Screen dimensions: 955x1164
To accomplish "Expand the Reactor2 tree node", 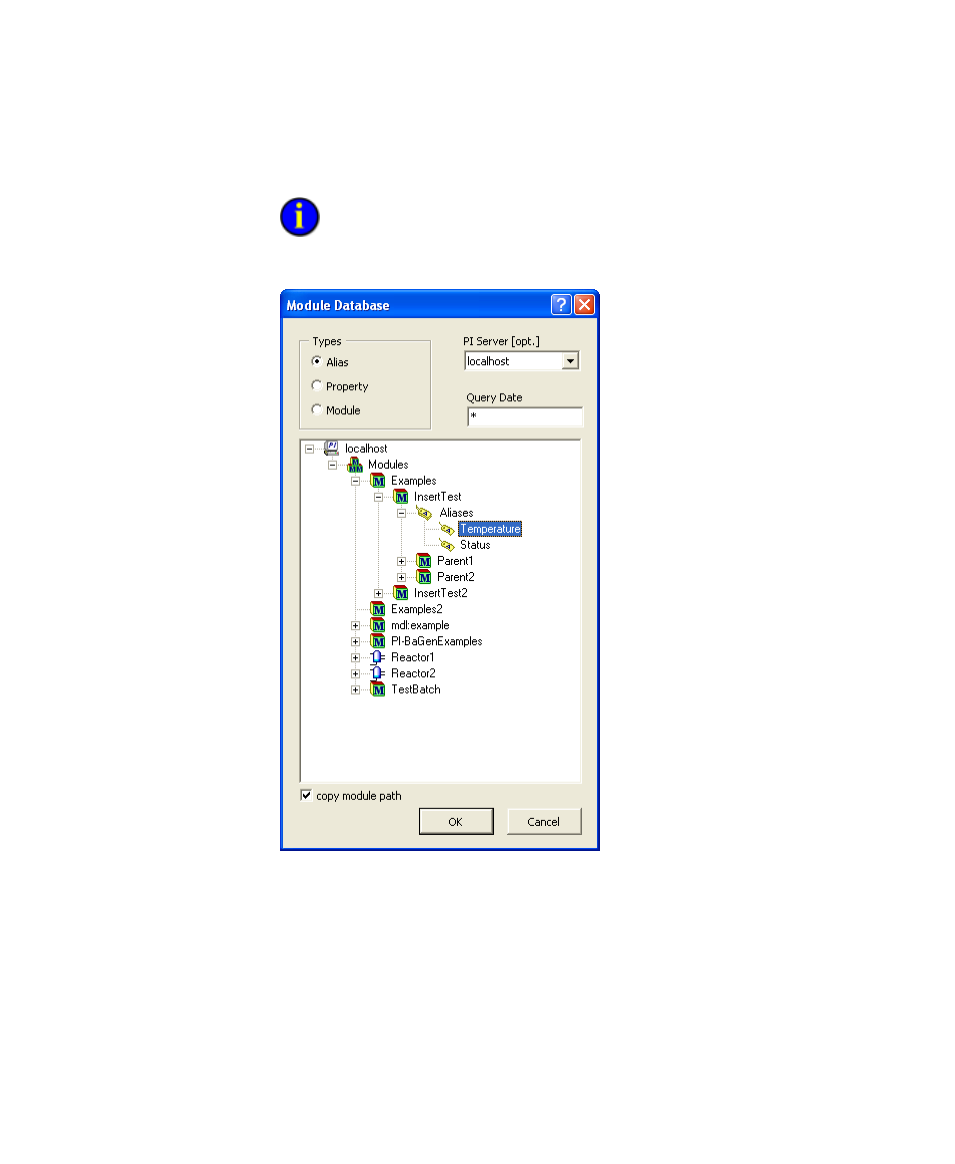I will pyautogui.click(x=356, y=674).
